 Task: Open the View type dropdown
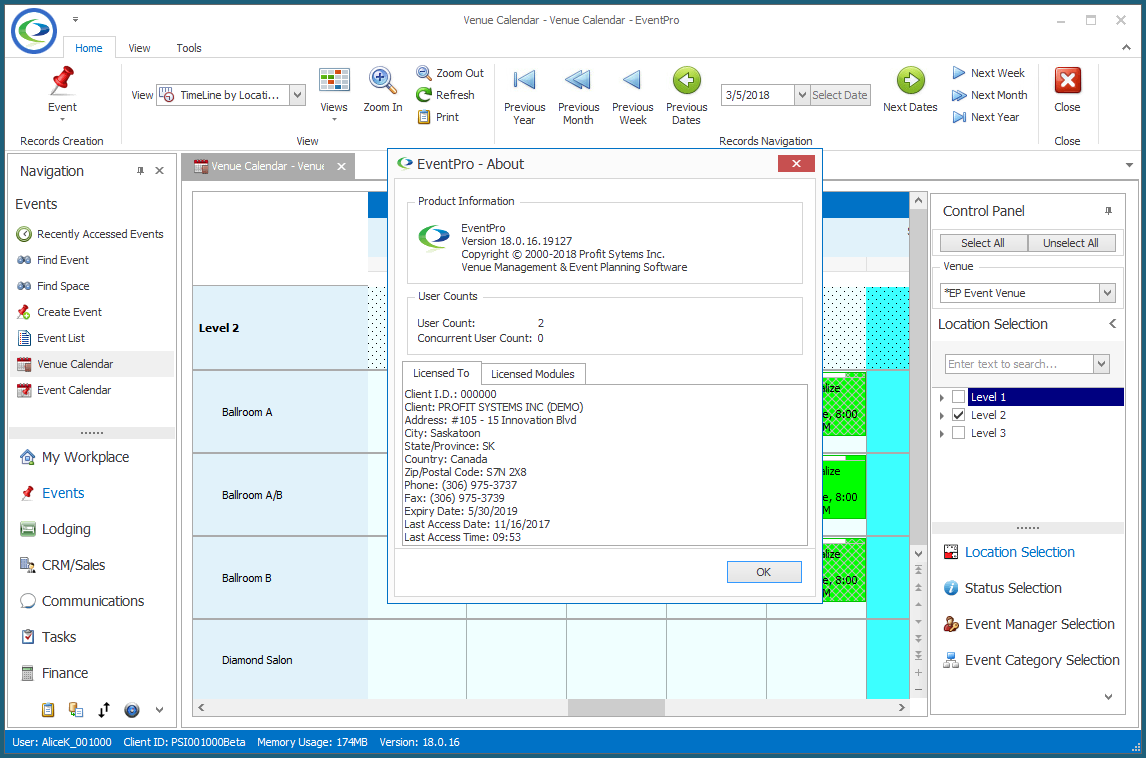pyautogui.click(x=297, y=95)
